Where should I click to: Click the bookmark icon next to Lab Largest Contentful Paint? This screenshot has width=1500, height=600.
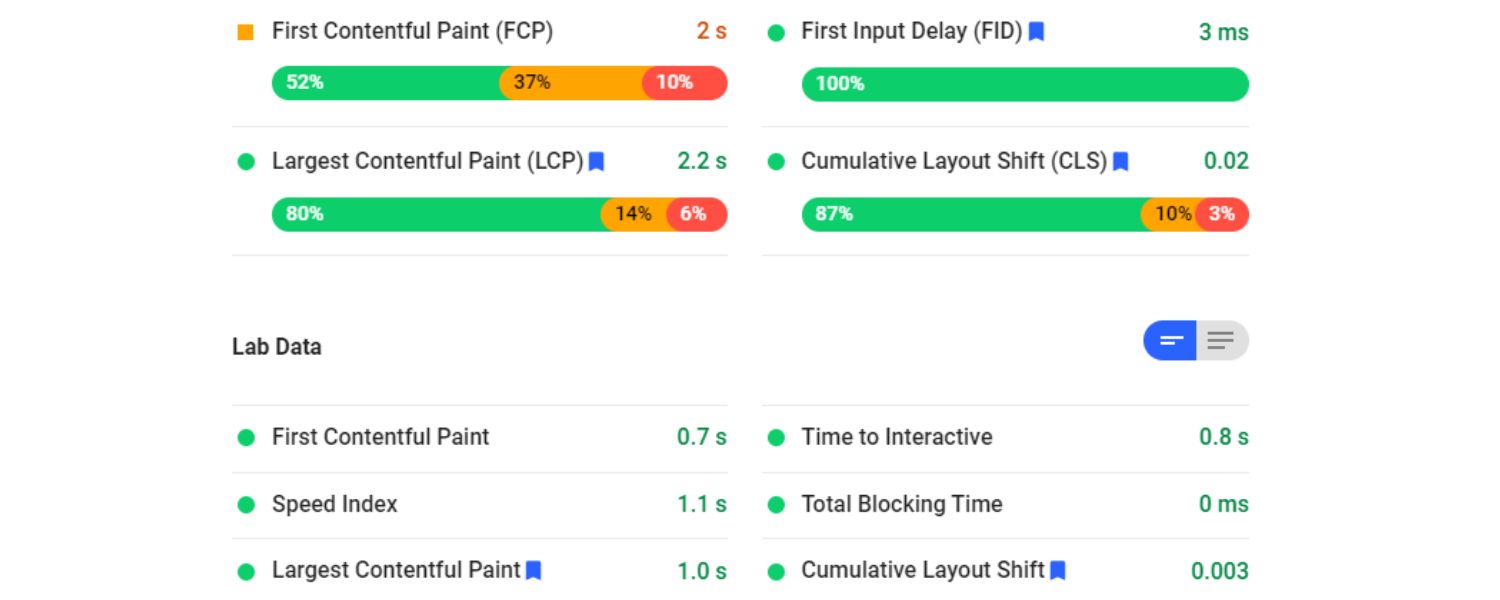click(x=533, y=570)
